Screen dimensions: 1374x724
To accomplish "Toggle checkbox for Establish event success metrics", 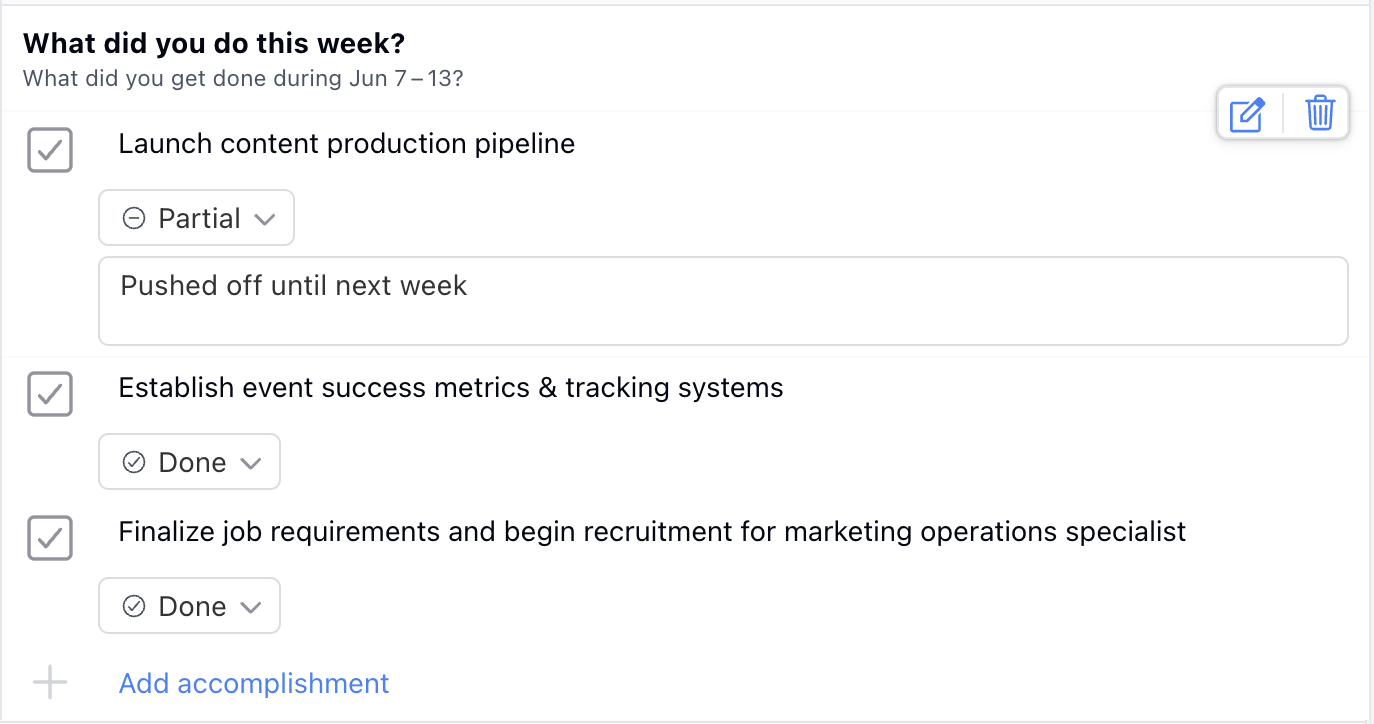I will pyautogui.click(x=50, y=394).
